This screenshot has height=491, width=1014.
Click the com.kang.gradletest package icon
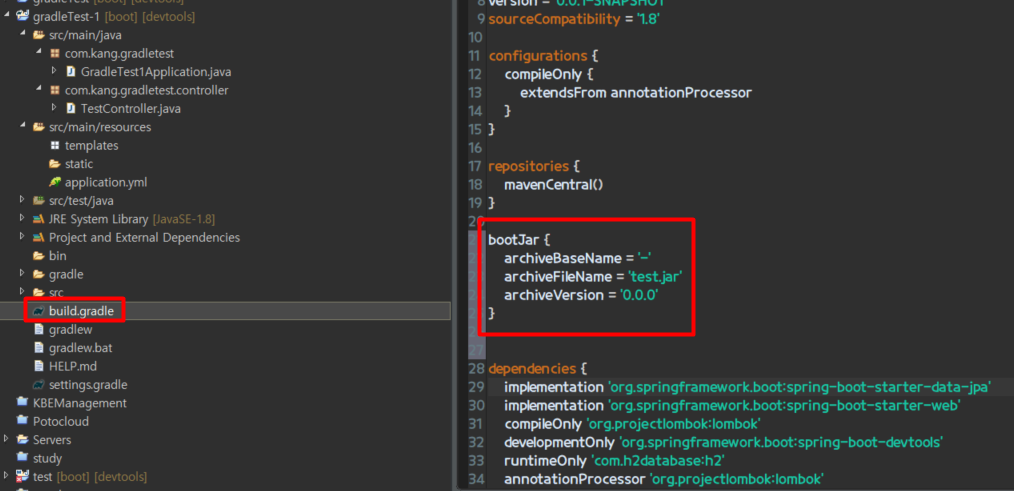point(55,53)
